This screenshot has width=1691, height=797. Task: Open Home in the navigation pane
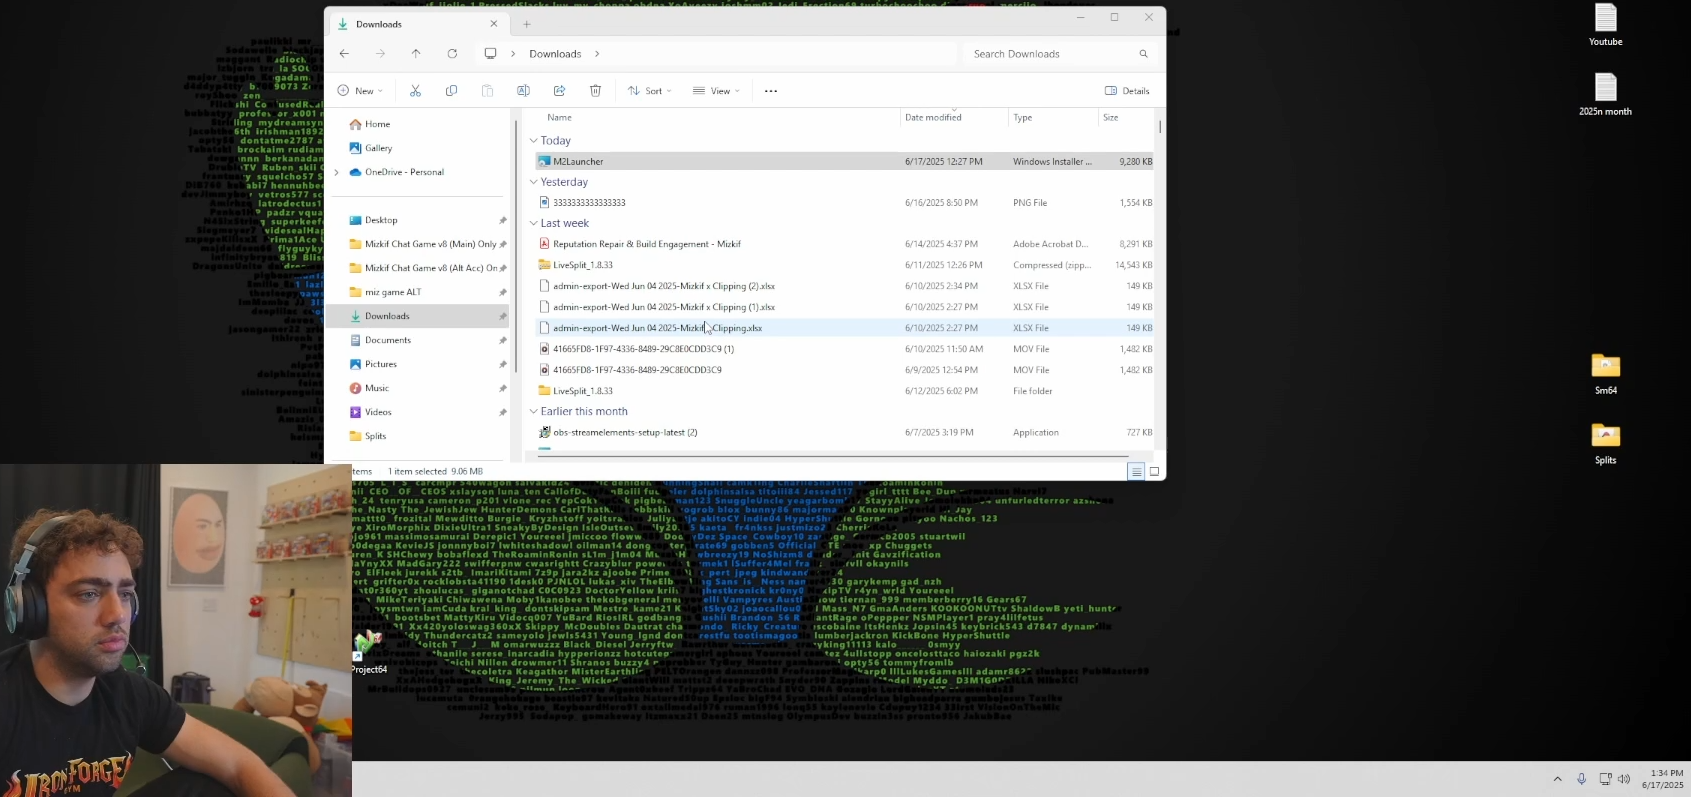point(377,124)
